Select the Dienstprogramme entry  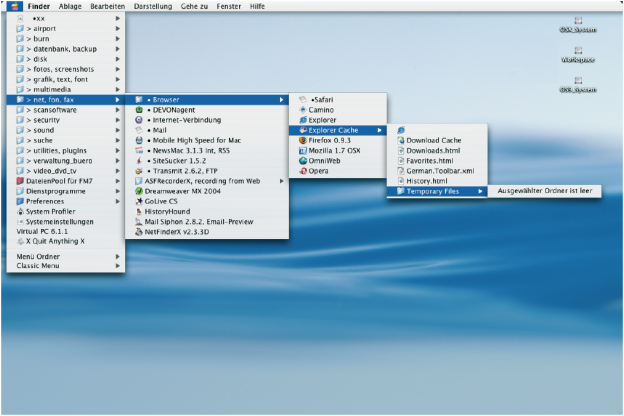click(66, 191)
